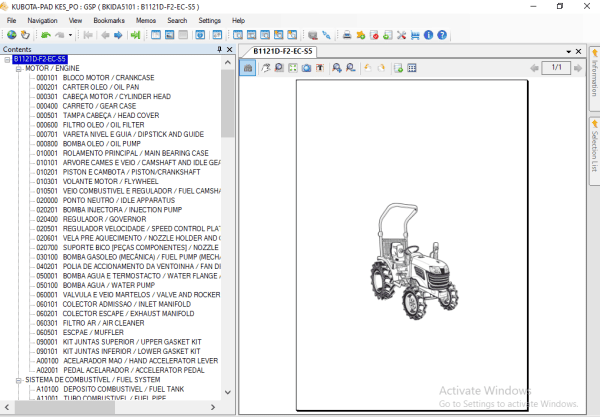Open the undo history dropdown arrow

[x=70, y=35]
